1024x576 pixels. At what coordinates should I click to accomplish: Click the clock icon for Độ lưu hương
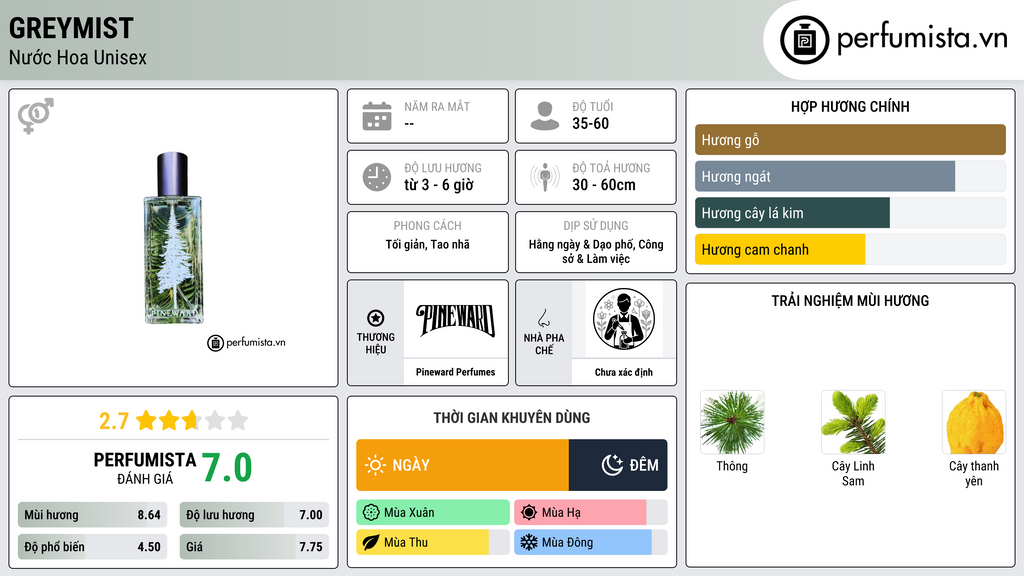[x=377, y=177]
